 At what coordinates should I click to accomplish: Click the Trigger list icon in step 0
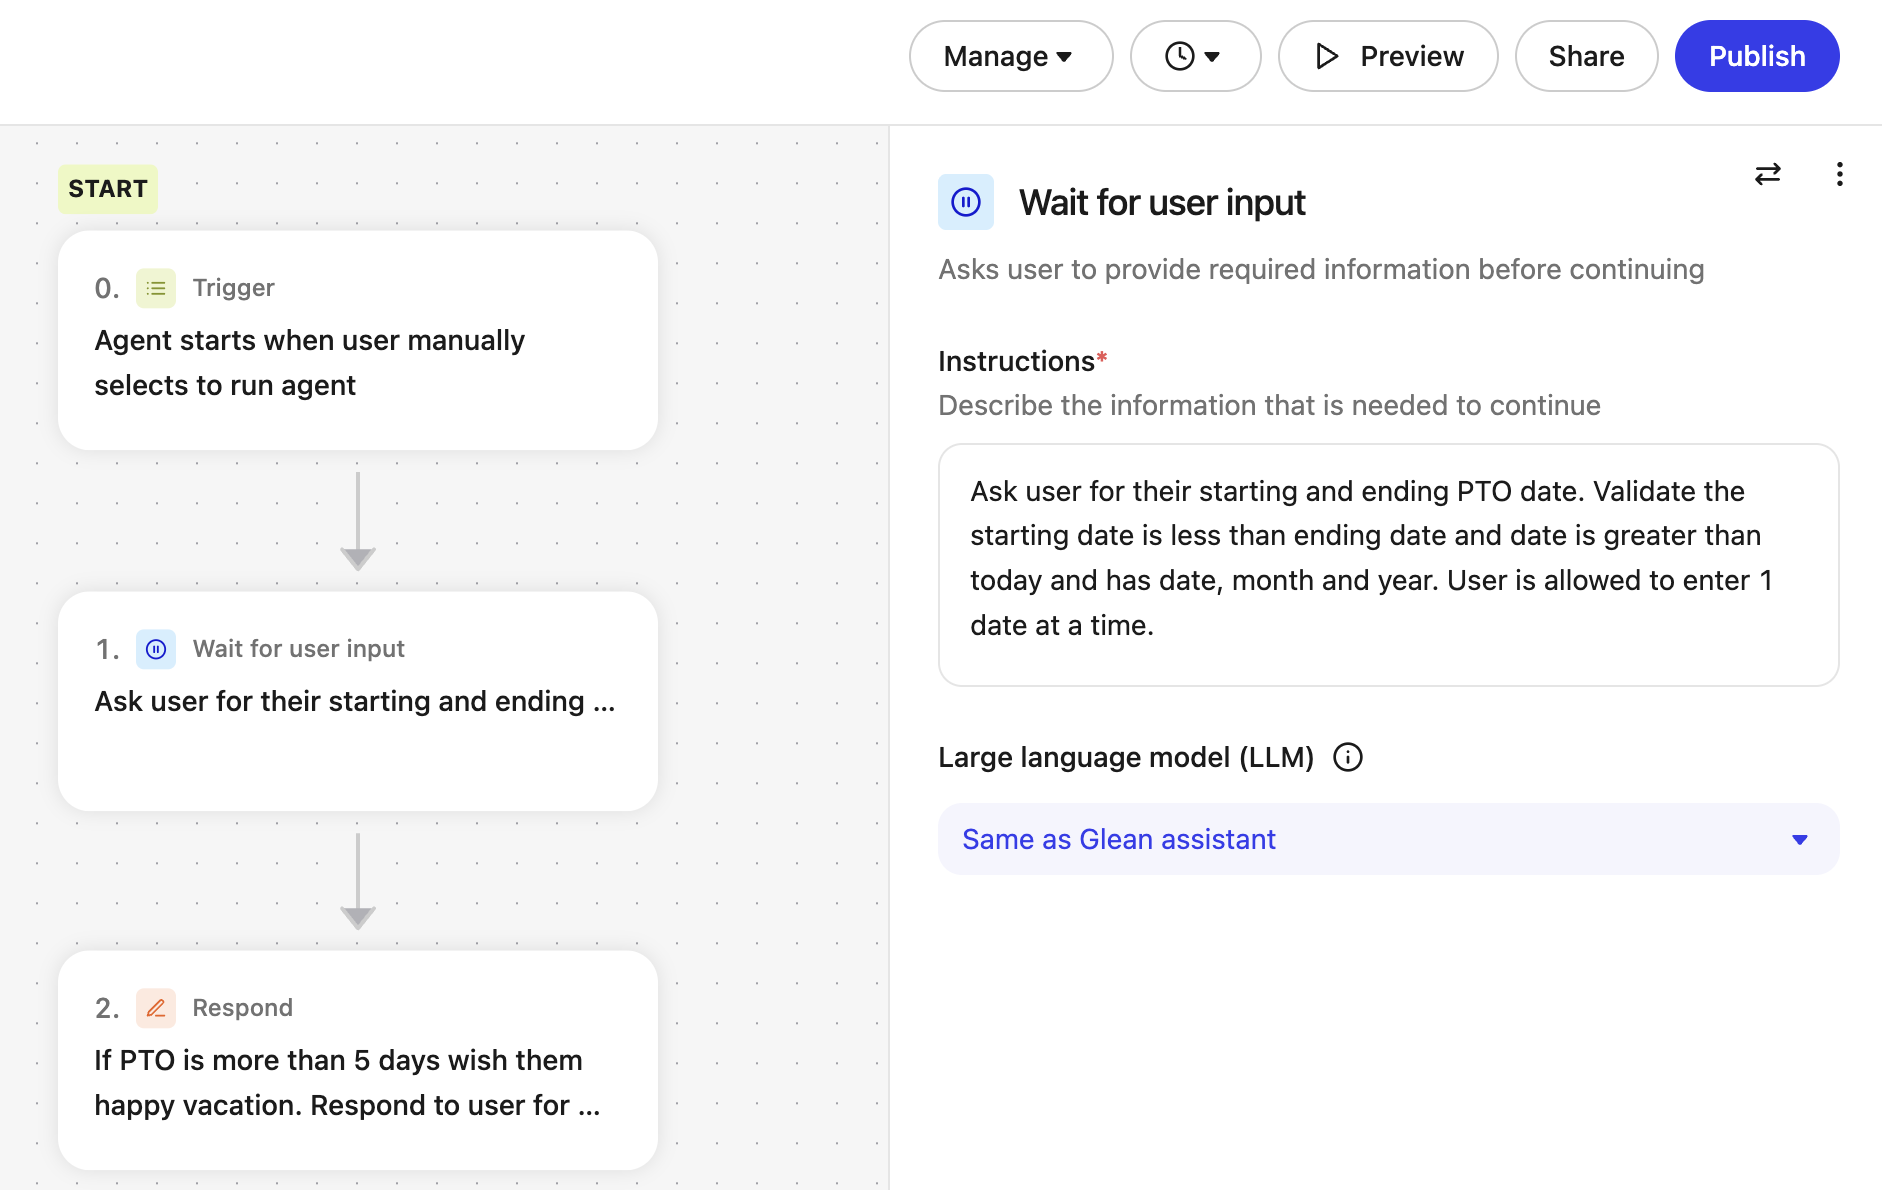(x=155, y=289)
